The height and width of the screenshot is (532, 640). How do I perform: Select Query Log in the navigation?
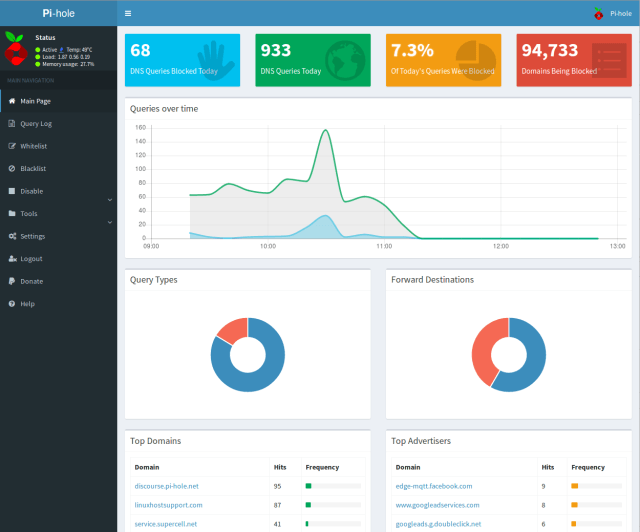tap(36, 124)
